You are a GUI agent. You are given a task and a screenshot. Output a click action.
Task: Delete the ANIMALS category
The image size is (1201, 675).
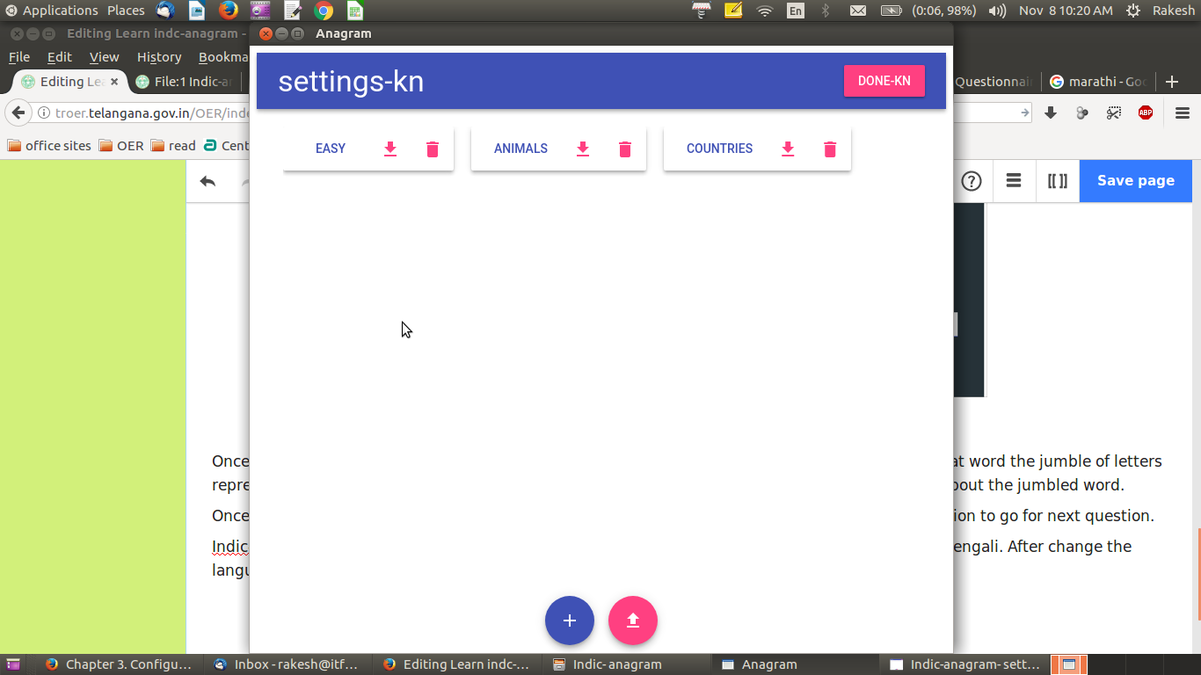tap(624, 148)
